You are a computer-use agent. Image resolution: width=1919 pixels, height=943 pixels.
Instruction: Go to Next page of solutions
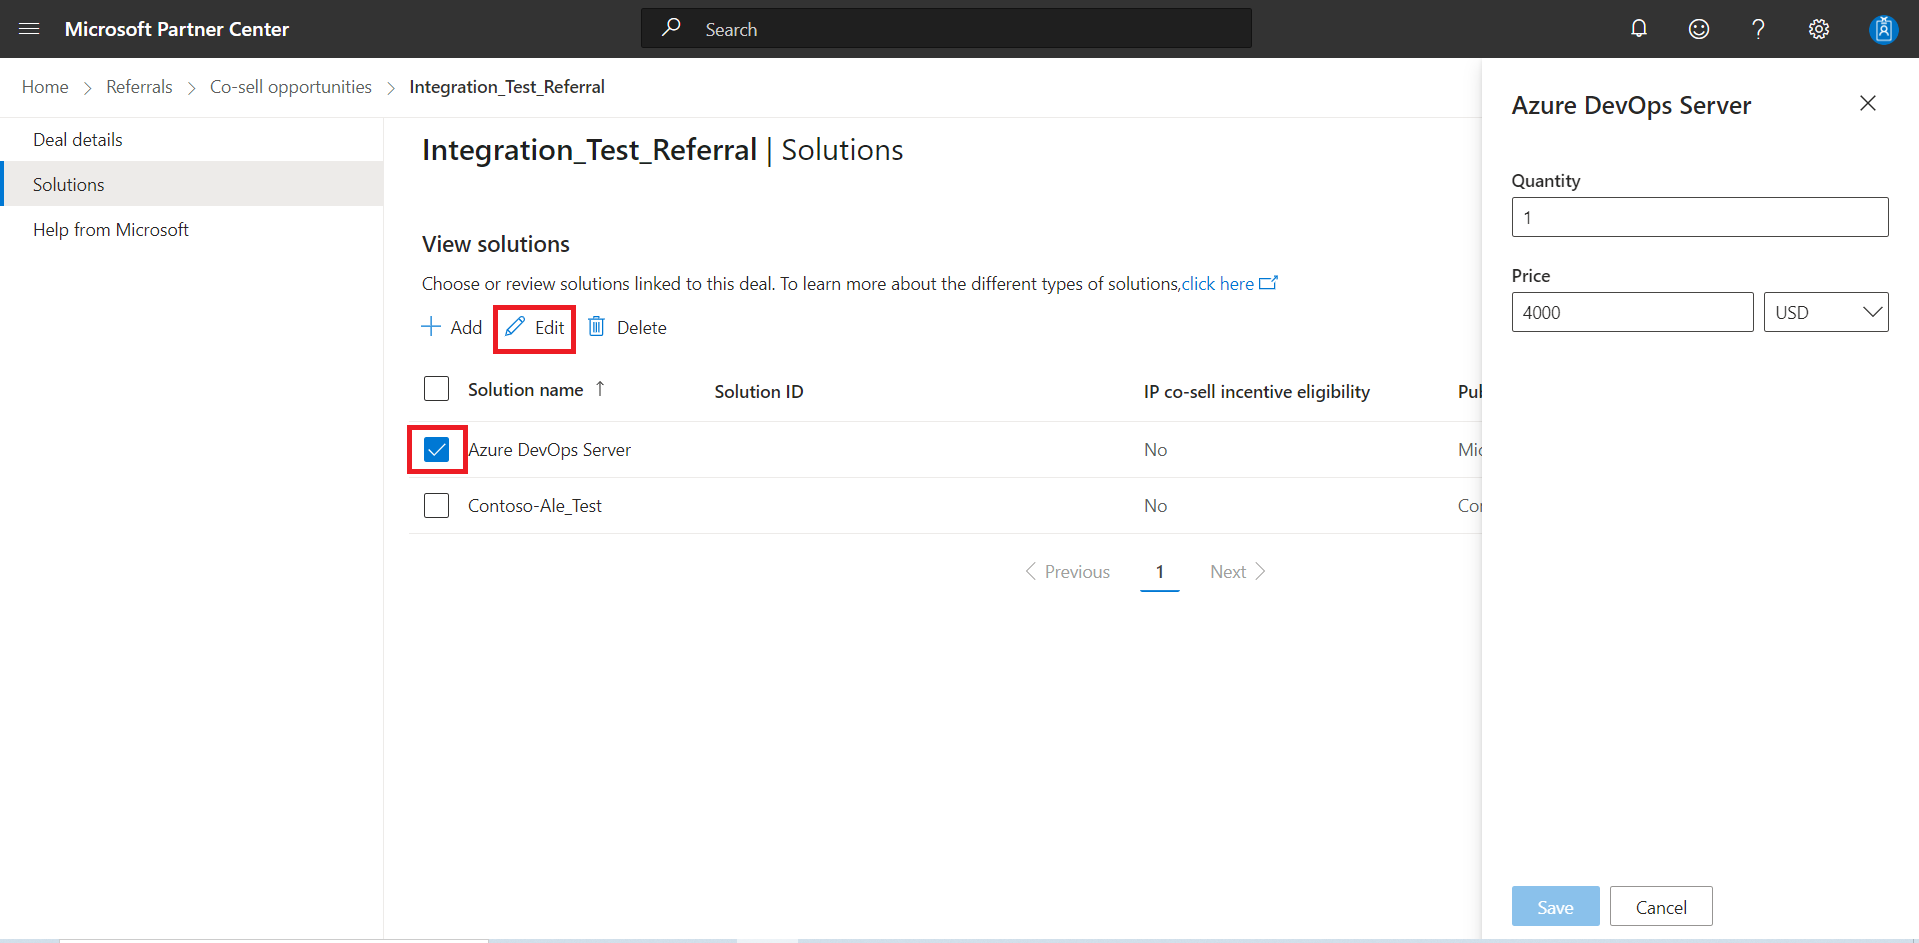1238,572
